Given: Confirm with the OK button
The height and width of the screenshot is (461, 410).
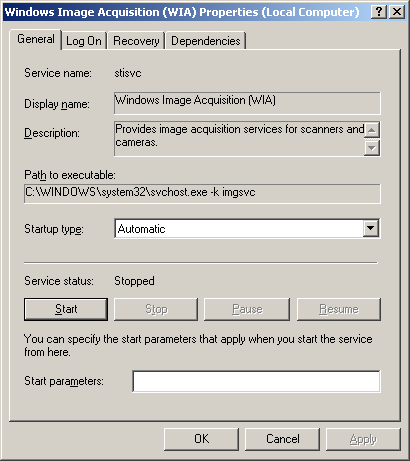Looking at the screenshot, I should tap(201, 439).
